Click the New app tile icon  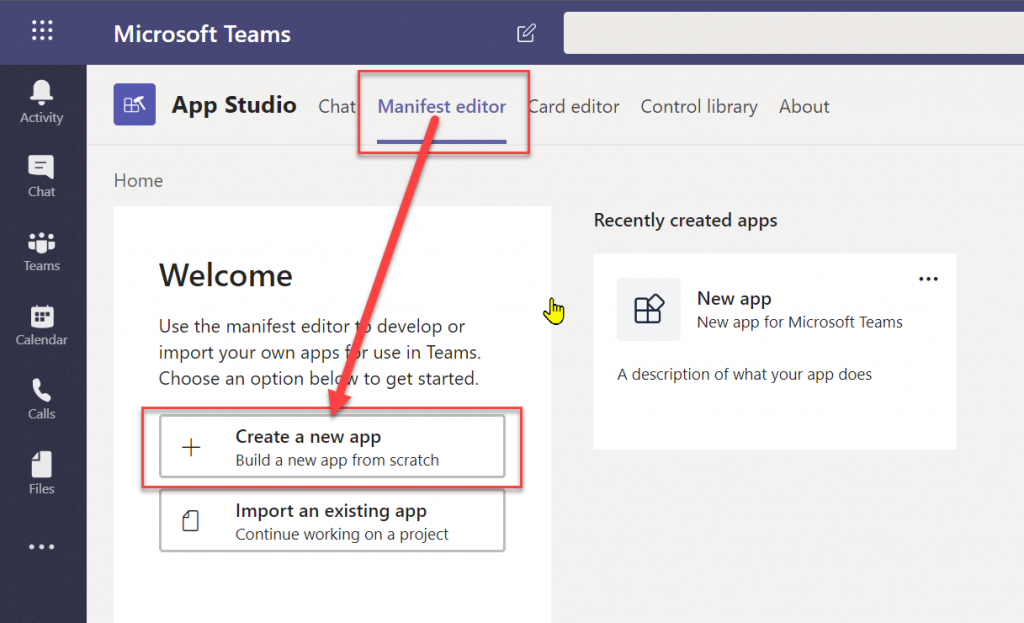pos(648,310)
